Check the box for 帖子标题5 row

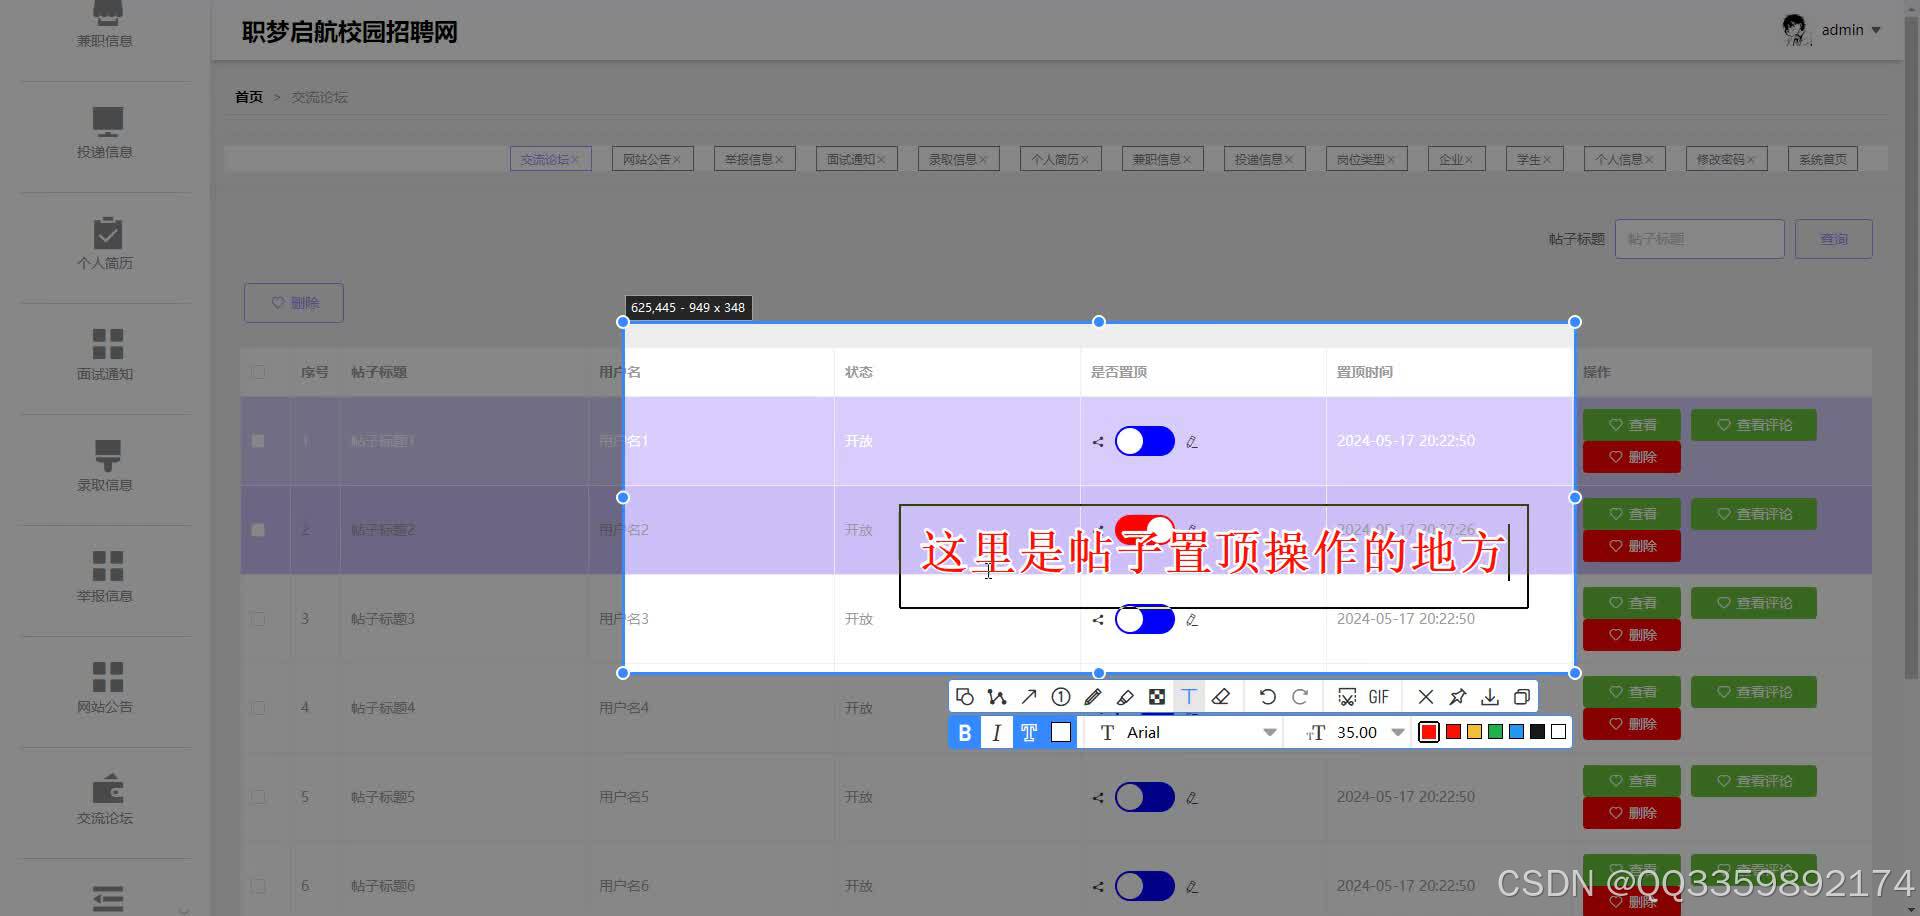(x=258, y=797)
